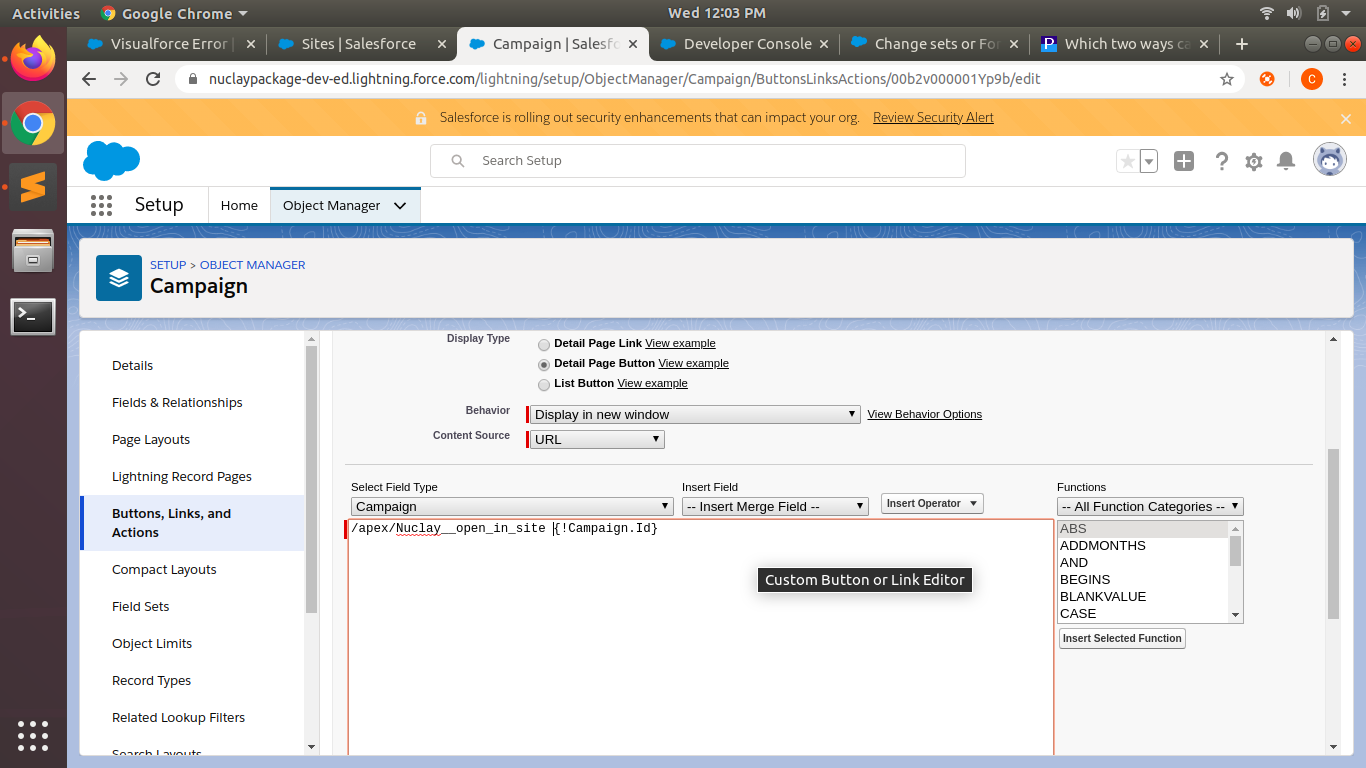
Task: Select the Detail Page Button radio option
Action: (544, 364)
